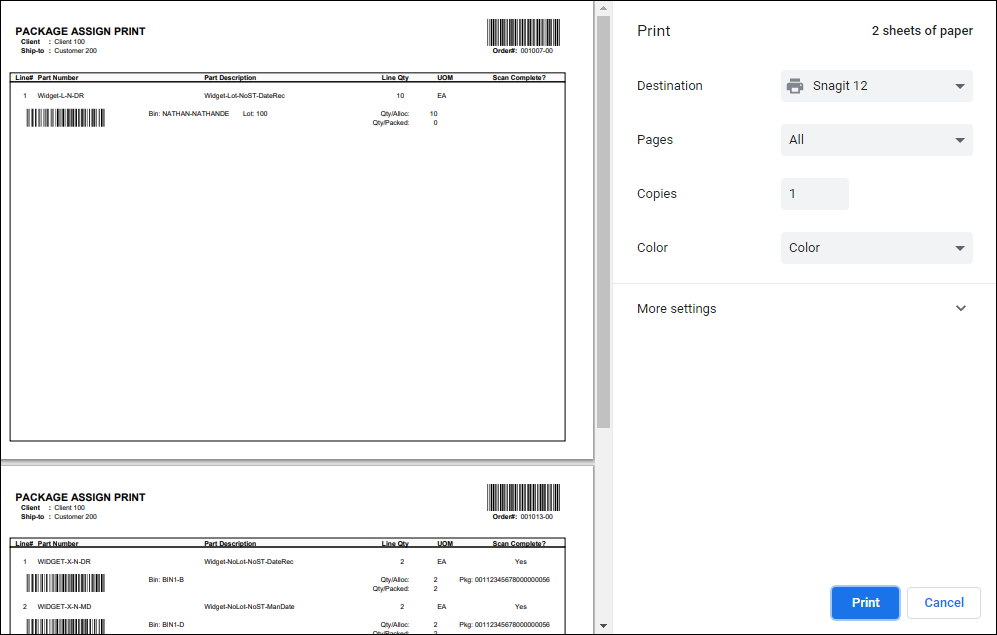Click the second page PACKAGE ASSIGN PRINT title
Screen dimensions: 997x635
pos(80,497)
